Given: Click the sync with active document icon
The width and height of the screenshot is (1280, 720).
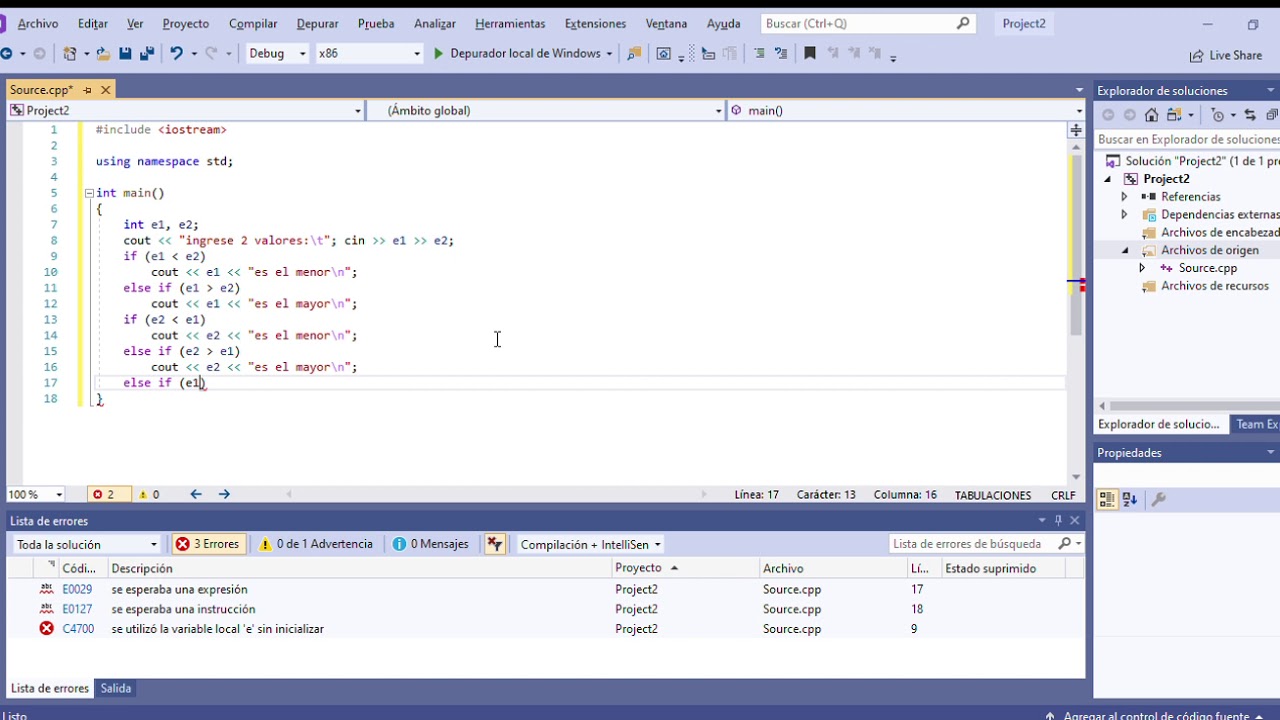Looking at the screenshot, I should coord(1250,115).
